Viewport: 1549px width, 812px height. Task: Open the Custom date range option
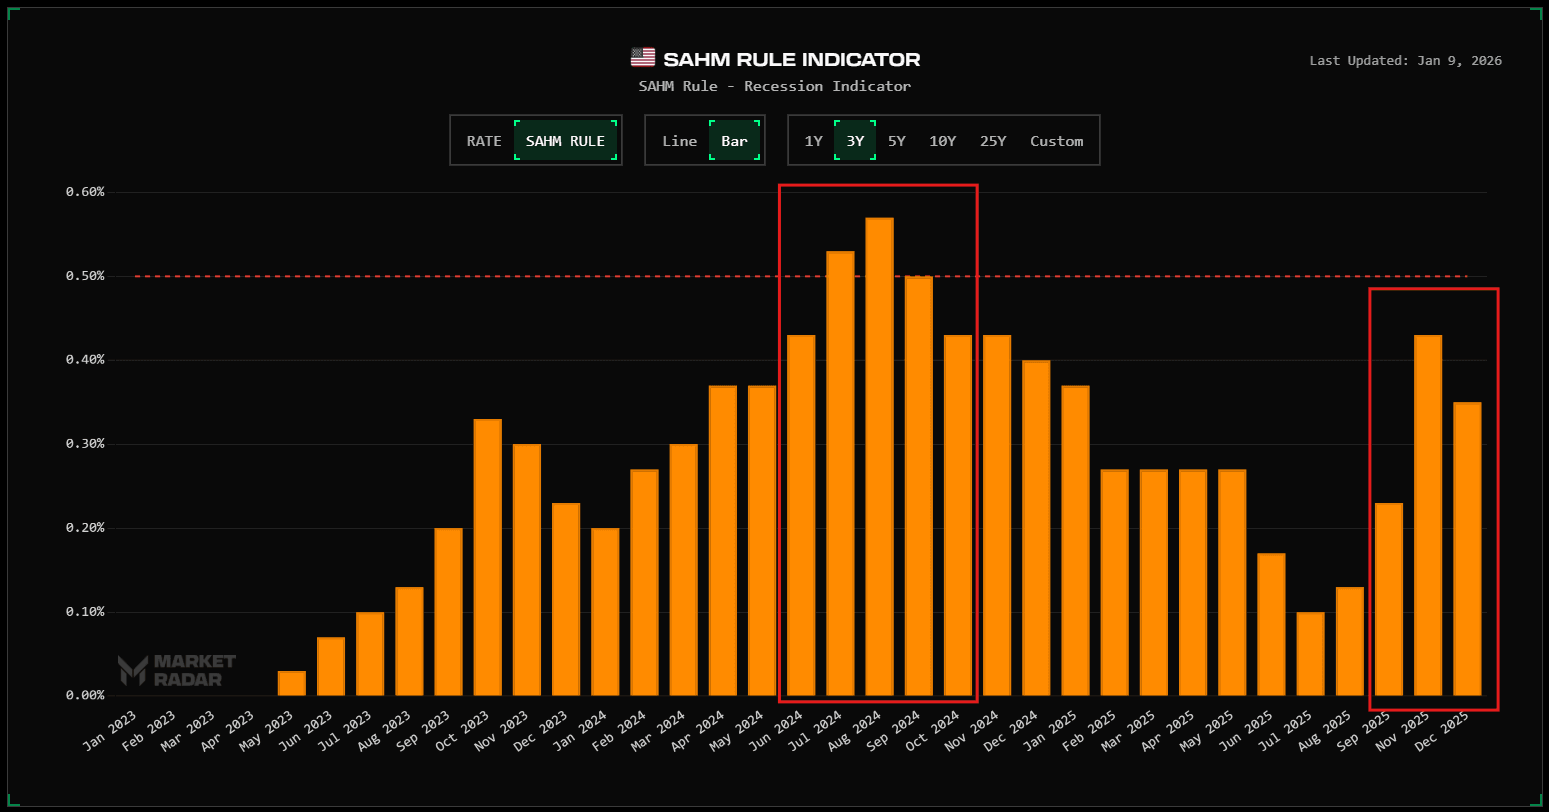click(x=1056, y=141)
